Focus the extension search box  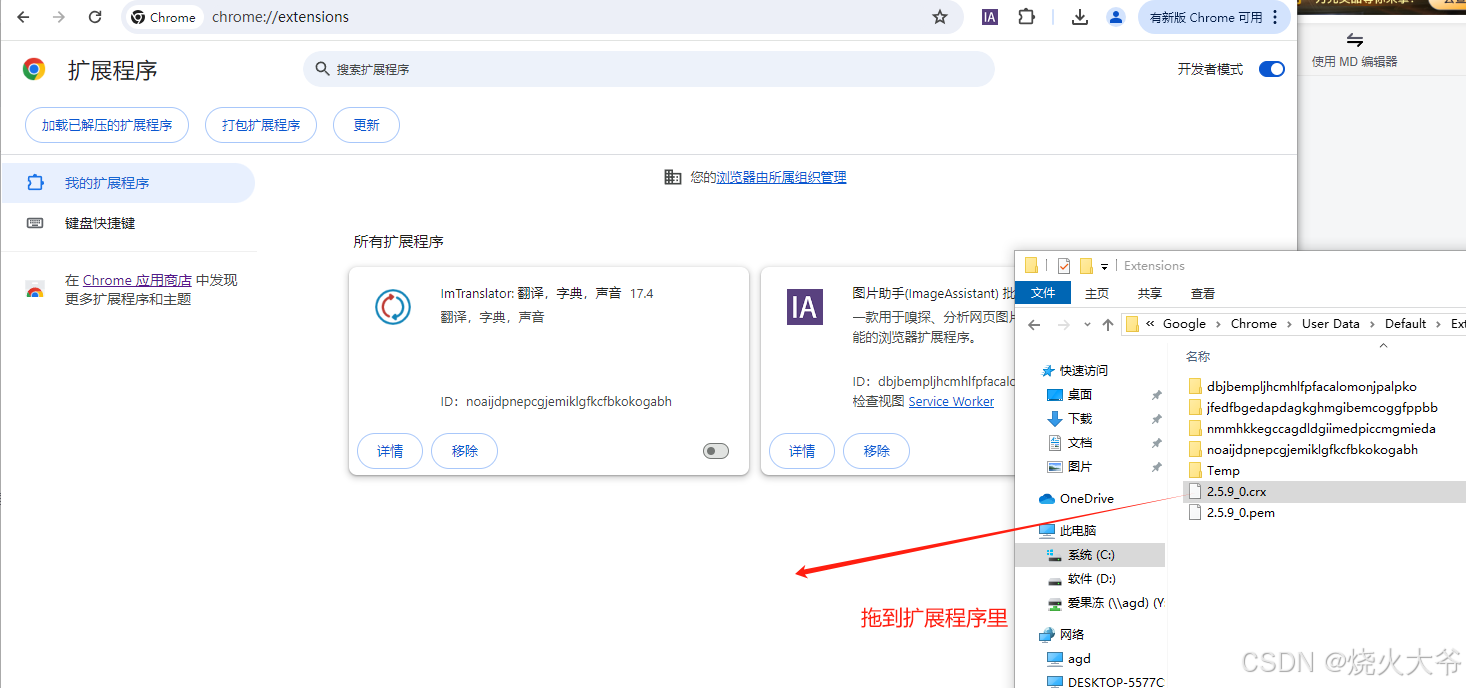coord(649,69)
